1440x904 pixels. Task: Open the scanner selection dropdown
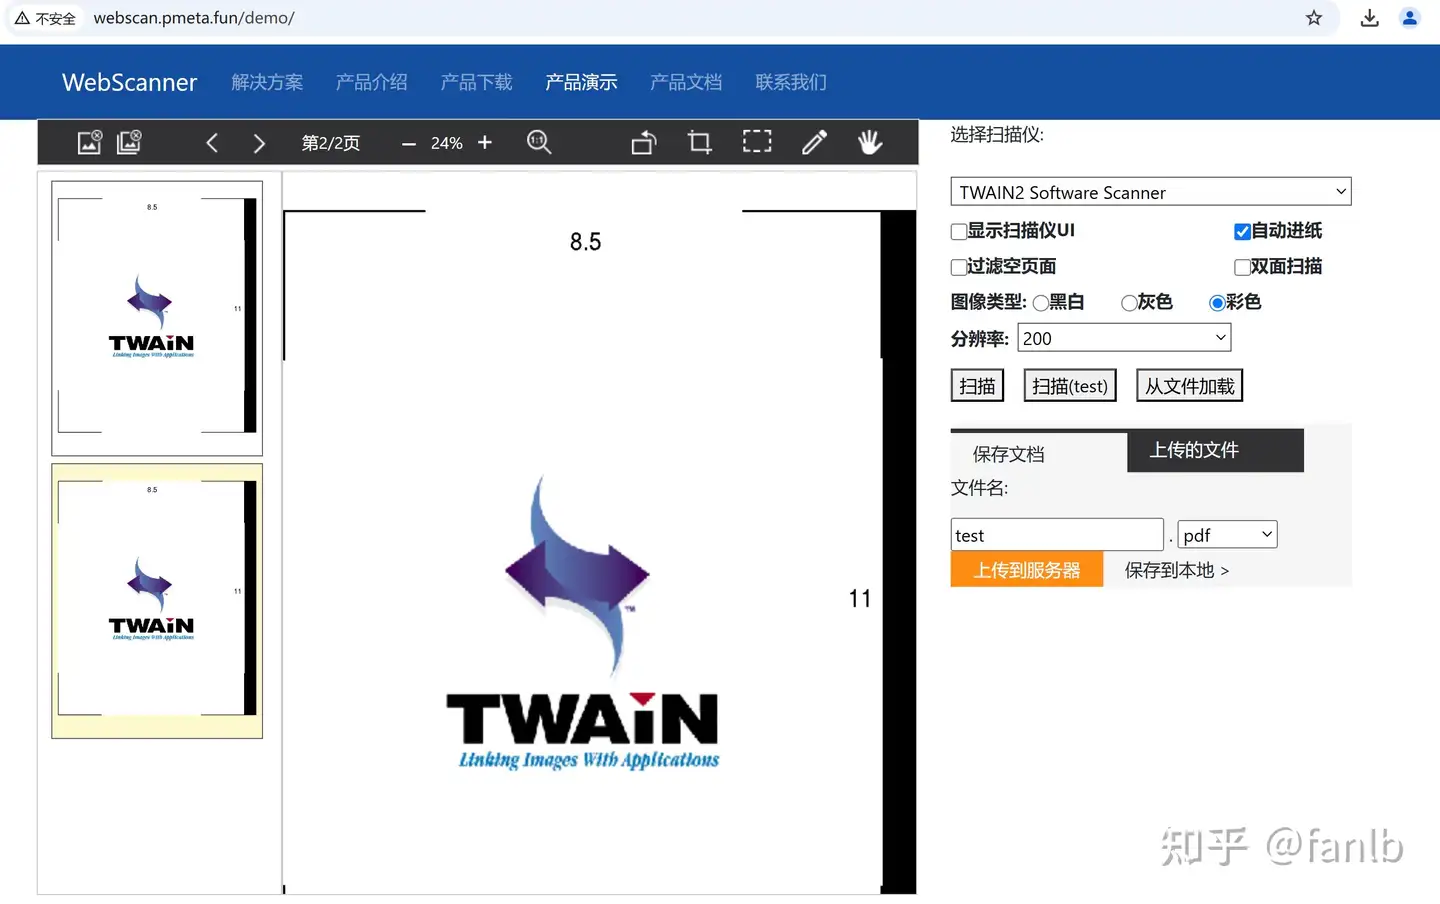1150,191
